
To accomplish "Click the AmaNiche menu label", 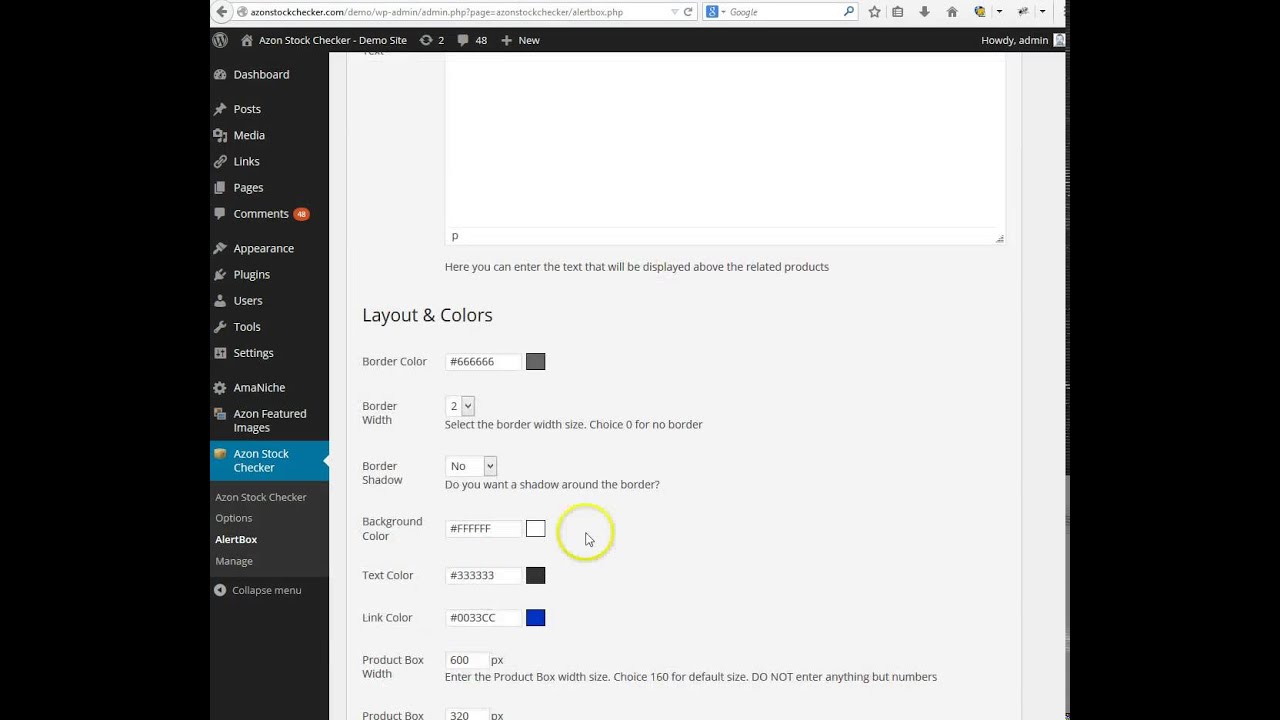I will point(259,387).
